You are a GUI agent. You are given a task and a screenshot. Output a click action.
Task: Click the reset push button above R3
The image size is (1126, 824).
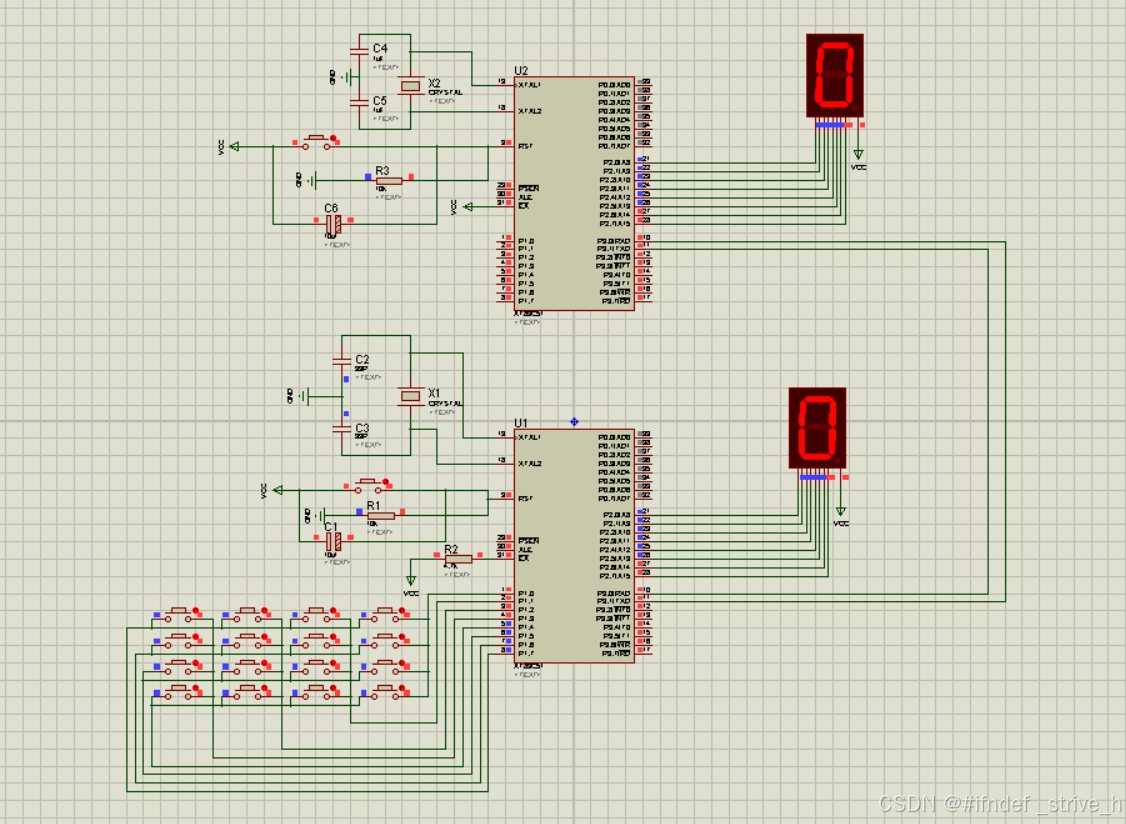pyautogui.click(x=316, y=142)
